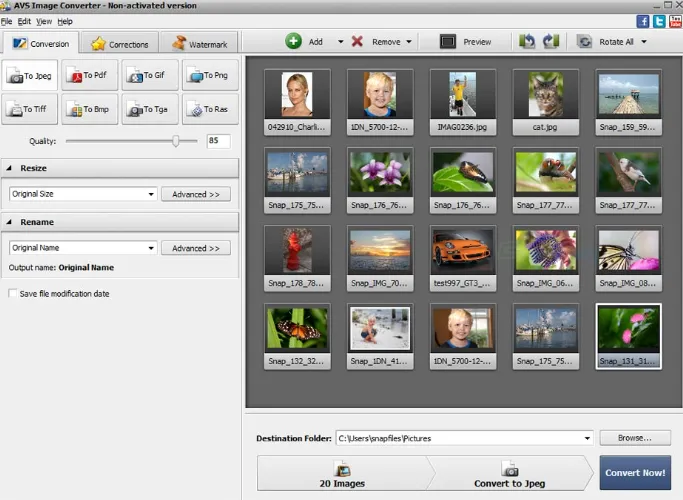Click the Convert Now! button
Screen dimensions: 683x500
635,473
